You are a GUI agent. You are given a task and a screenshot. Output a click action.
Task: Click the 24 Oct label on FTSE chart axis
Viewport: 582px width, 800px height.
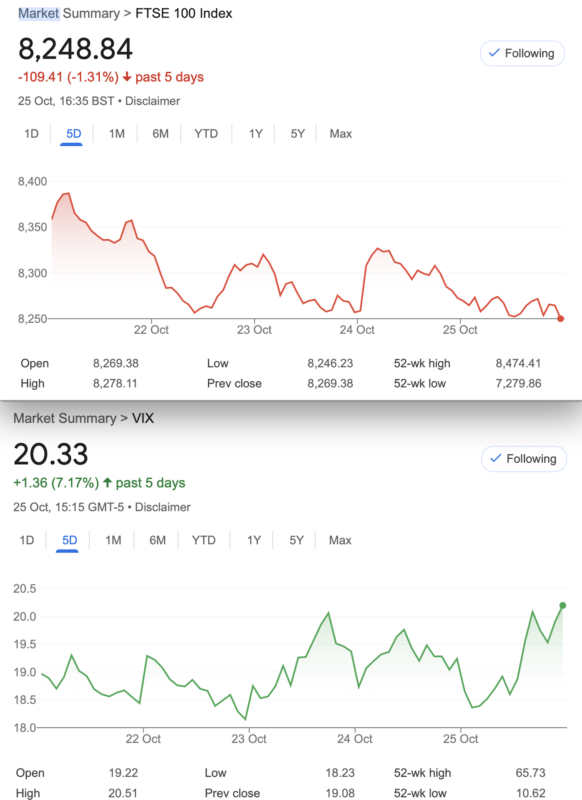[357, 330]
